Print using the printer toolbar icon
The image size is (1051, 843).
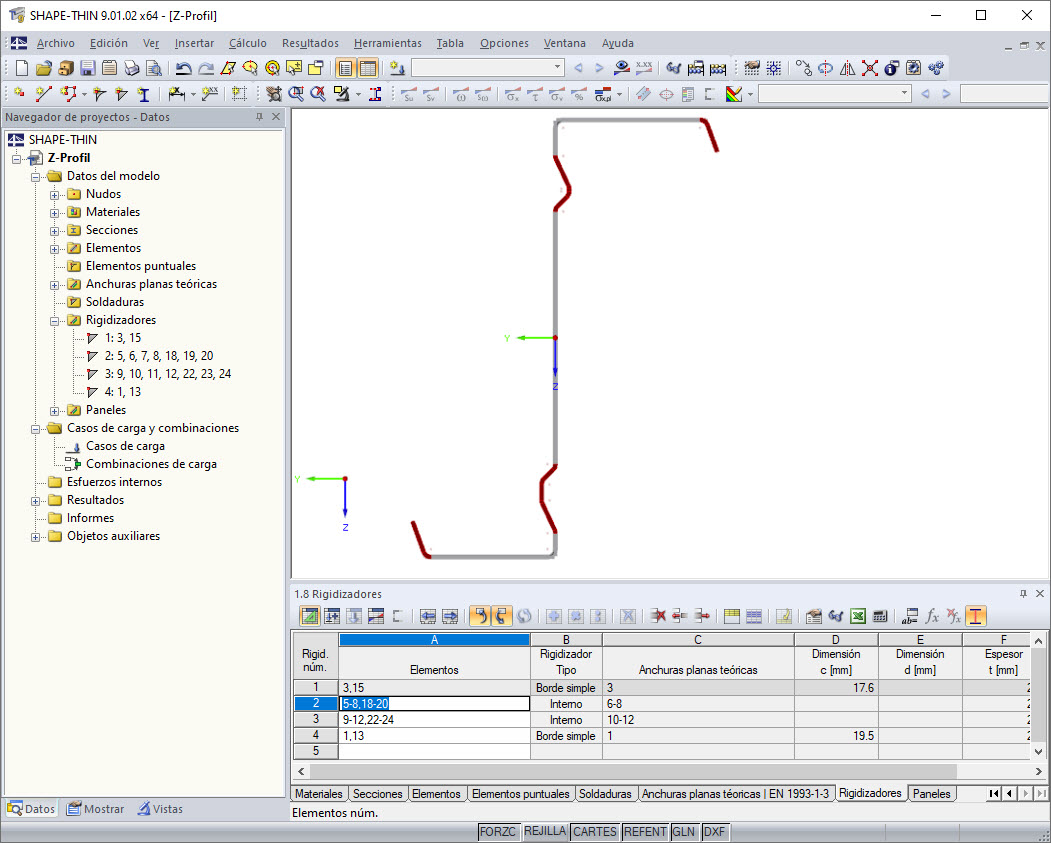pos(131,68)
